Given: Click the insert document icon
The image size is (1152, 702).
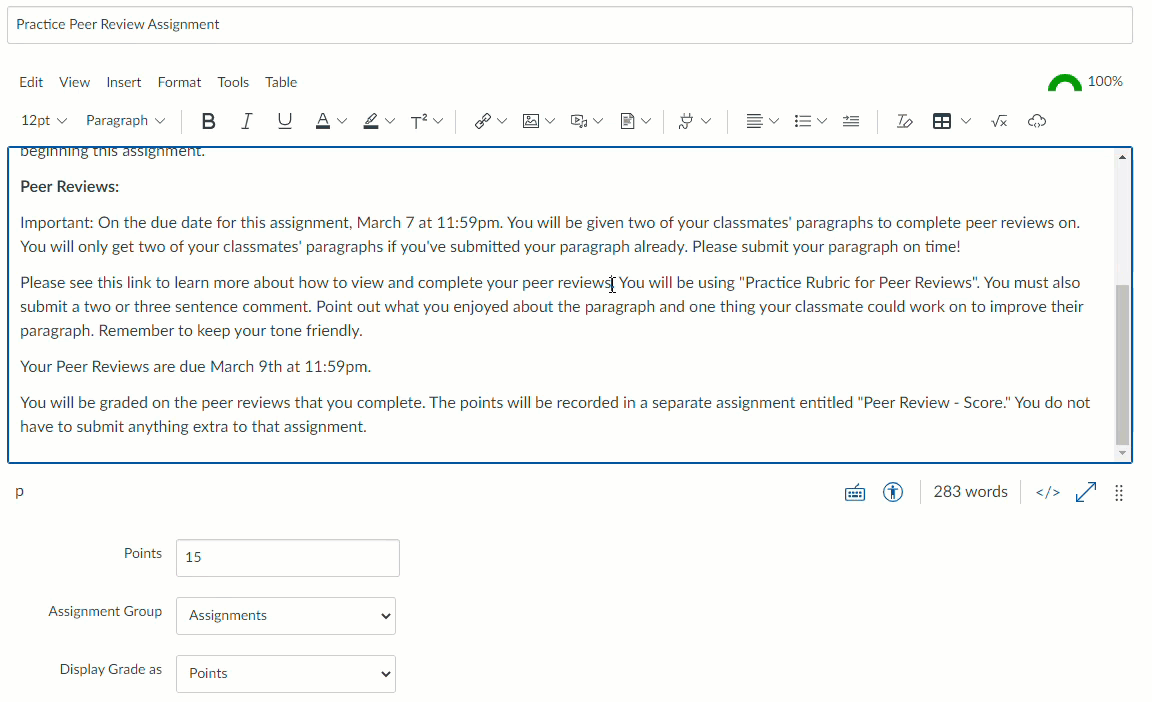Looking at the screenshot, I should click(x=627, y=121).
